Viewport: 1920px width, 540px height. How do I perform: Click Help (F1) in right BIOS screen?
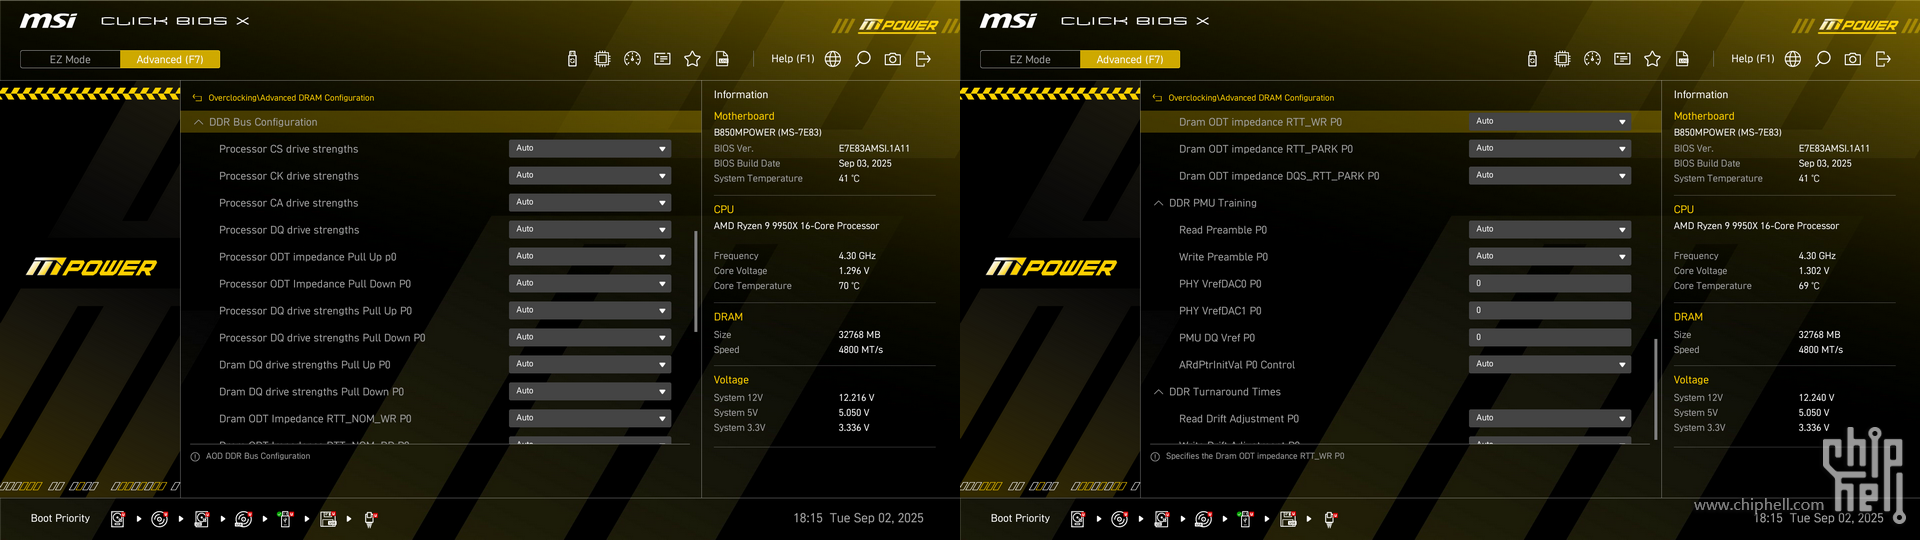(x=1752, y=59)
